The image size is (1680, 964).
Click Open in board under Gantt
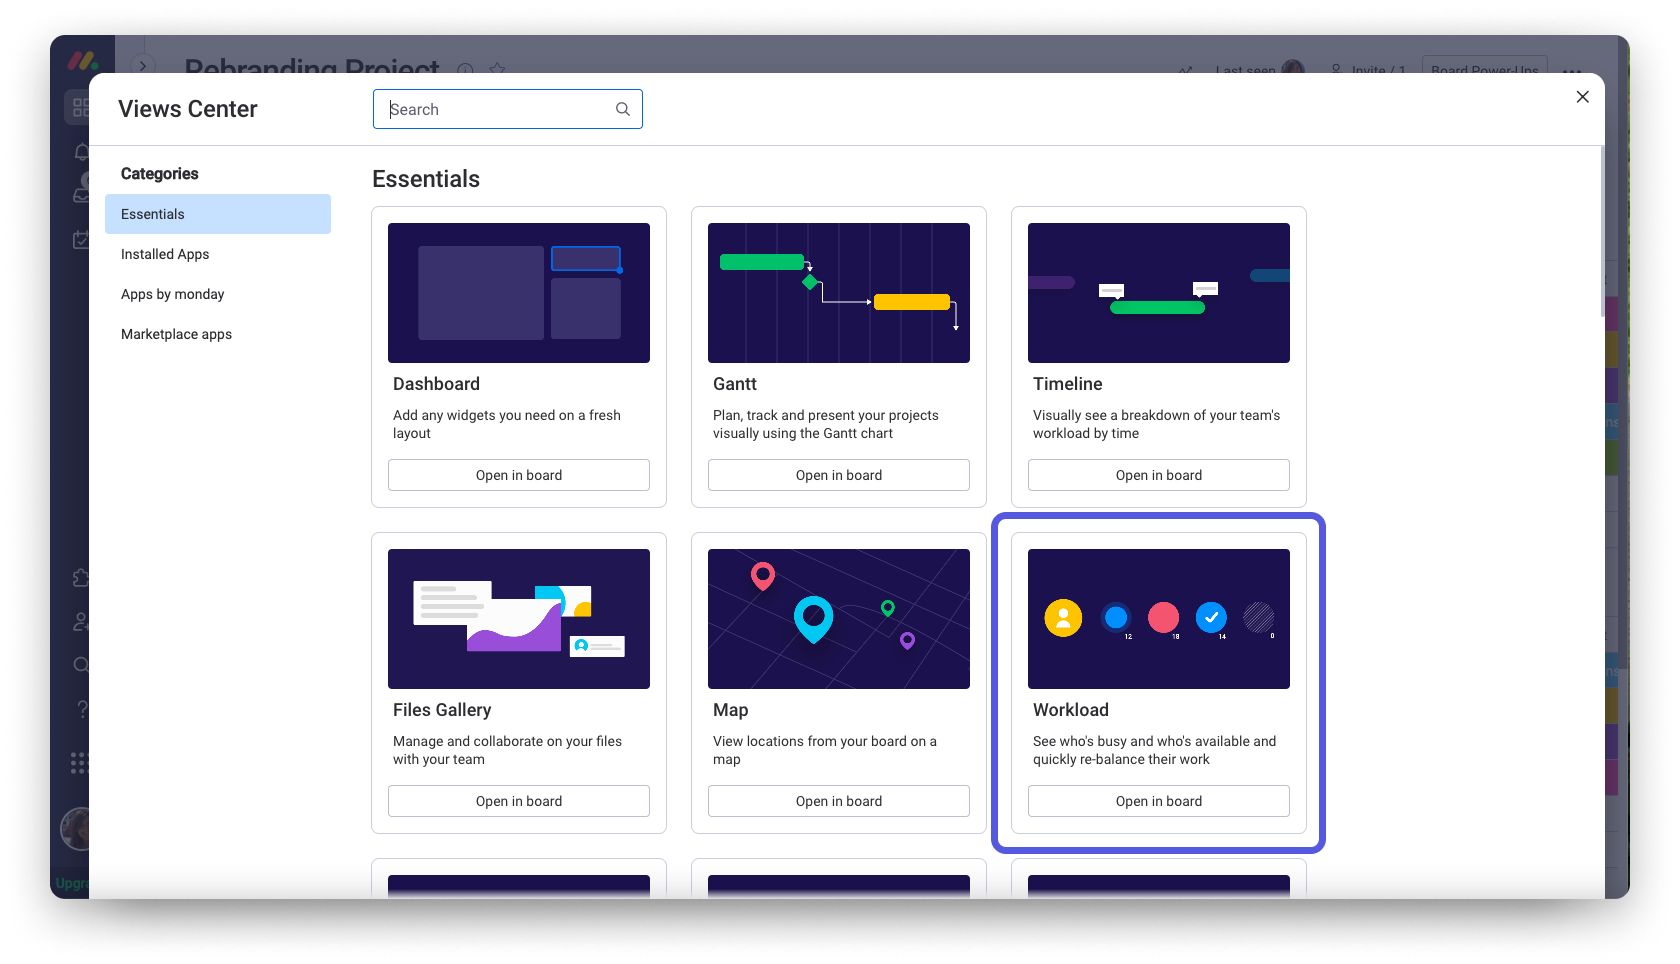pyautogui.click(x=839, y=475)
